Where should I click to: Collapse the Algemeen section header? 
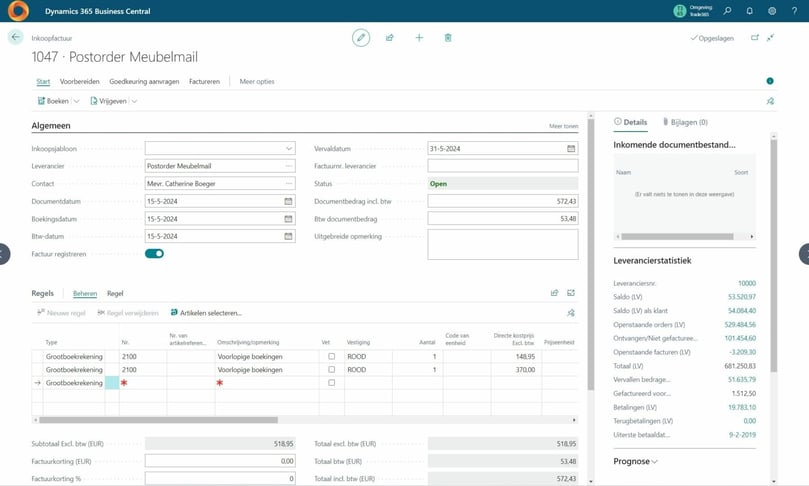[51, 125]
